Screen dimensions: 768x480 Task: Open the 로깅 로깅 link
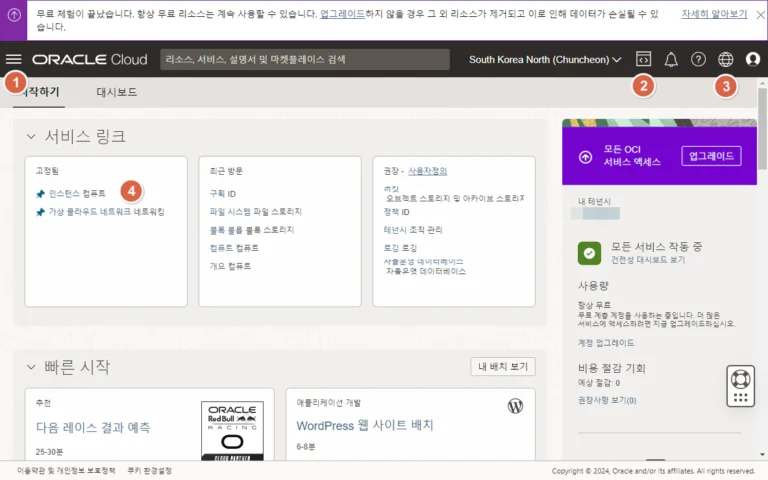coord(400,248)
